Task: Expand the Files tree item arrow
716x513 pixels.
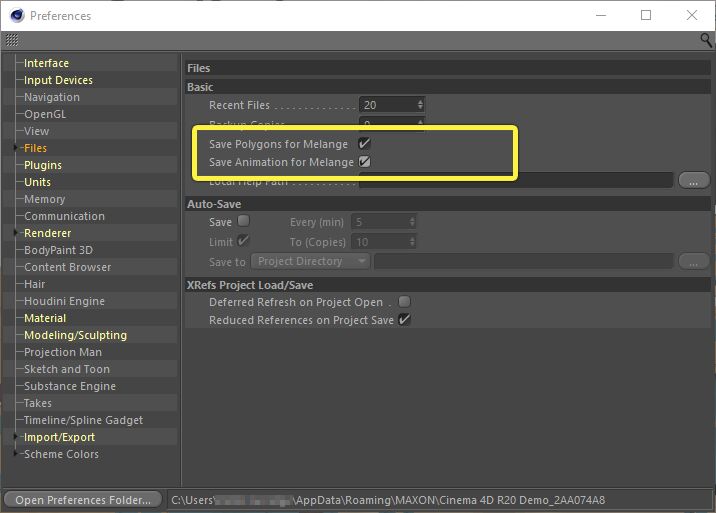Action: (16, 148)
